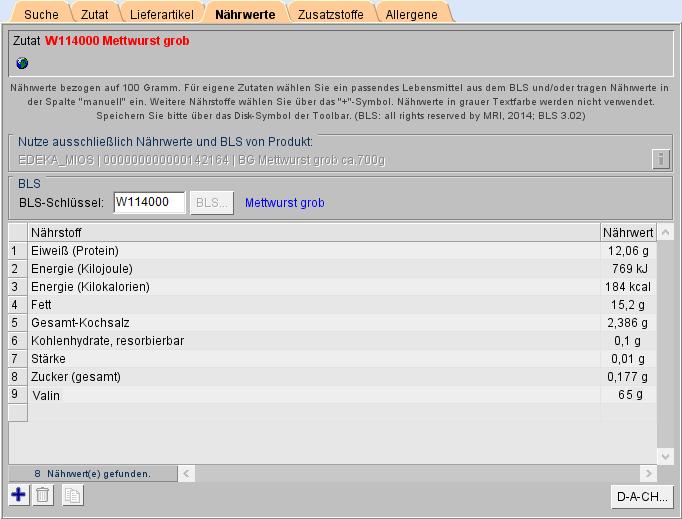Image resolution: width=682 pixels, height=519 pixels.
Task: Click the EDEKA_MIOS product text
Action: coord(201,160)
